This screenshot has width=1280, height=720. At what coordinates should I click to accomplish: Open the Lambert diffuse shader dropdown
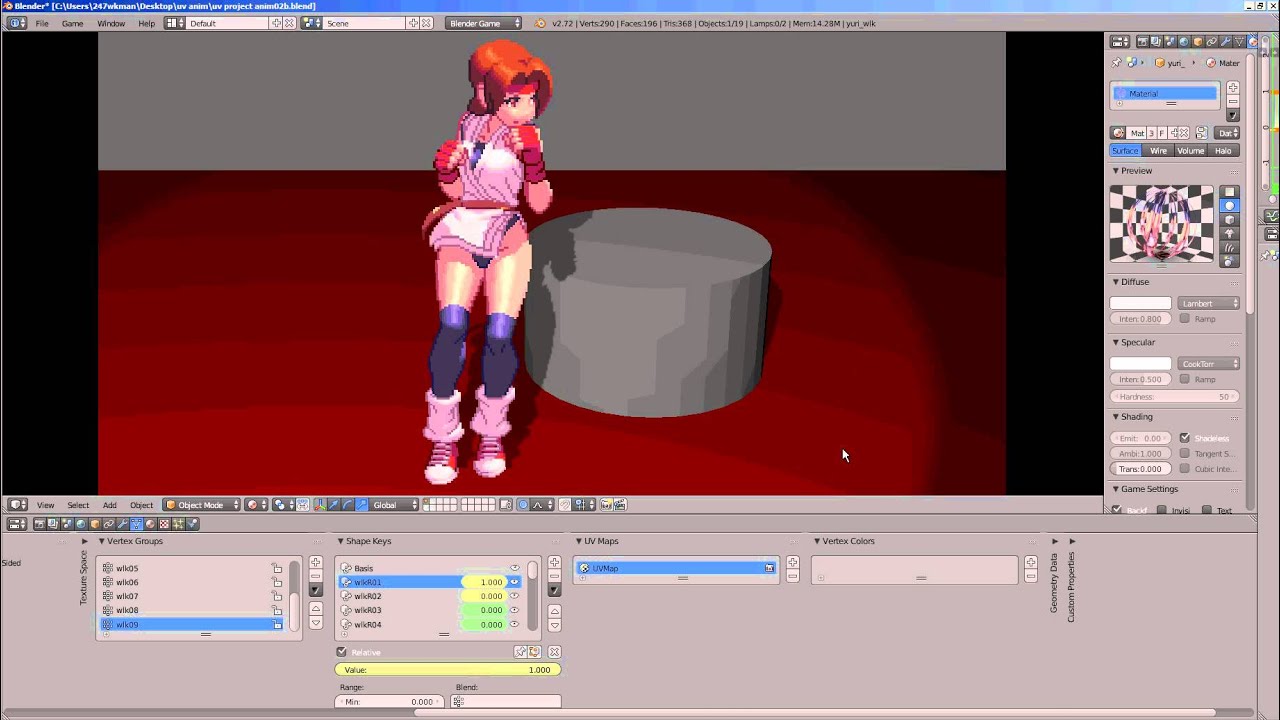[1209, 303]
